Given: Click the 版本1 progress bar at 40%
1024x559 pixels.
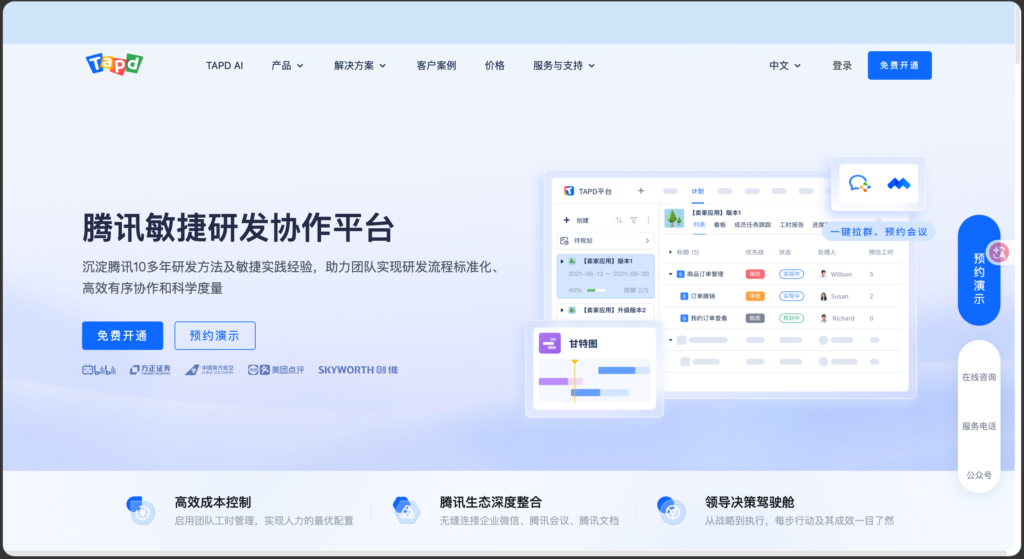Looking at the screenshot, I should (x=596, y=290).
